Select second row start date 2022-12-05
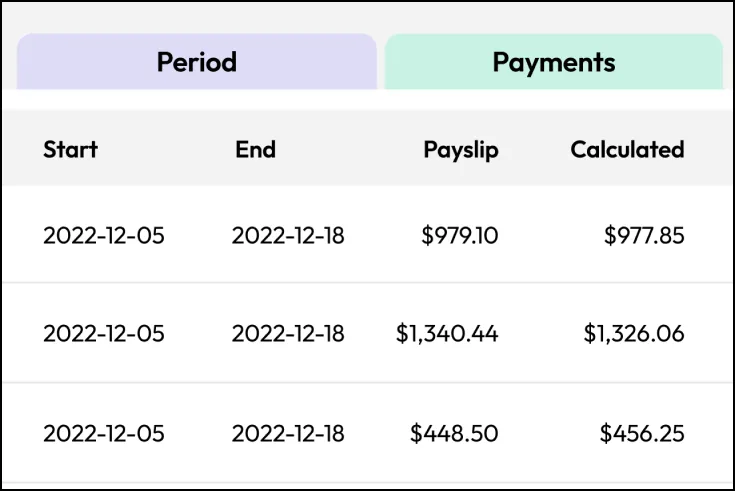Screen dimensions: 735x491 (104, 334)
